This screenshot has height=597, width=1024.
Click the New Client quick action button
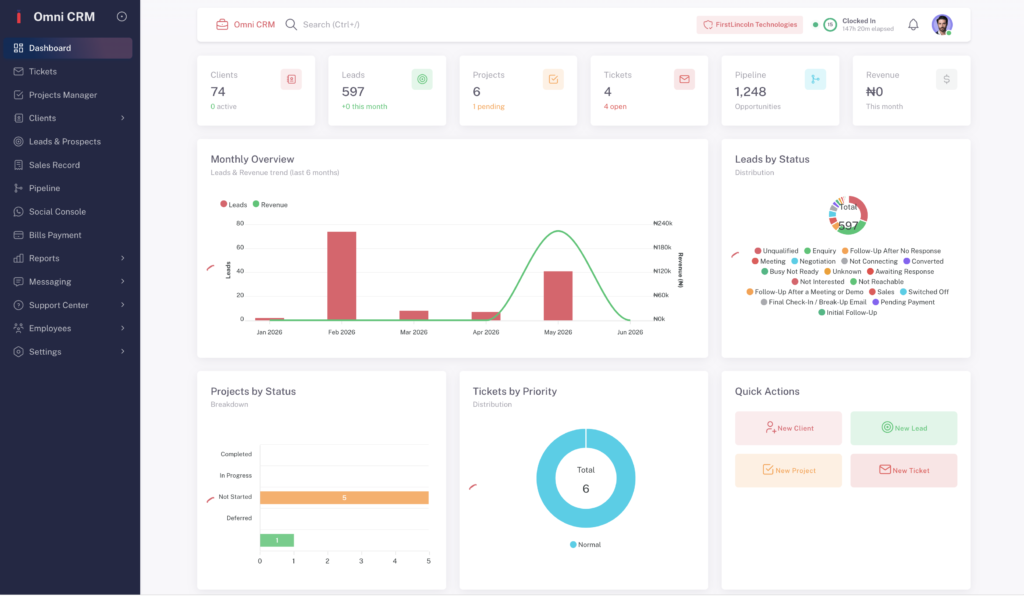pyautogui.click(x=788, y=428)
